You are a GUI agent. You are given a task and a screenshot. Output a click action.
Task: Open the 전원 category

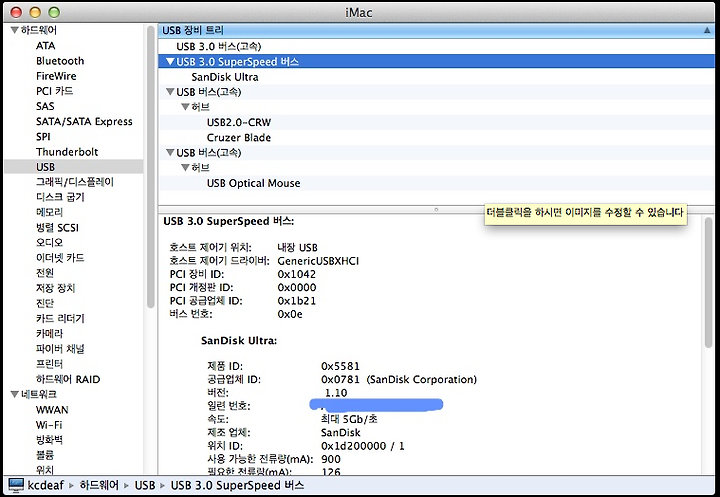point(45,273)
